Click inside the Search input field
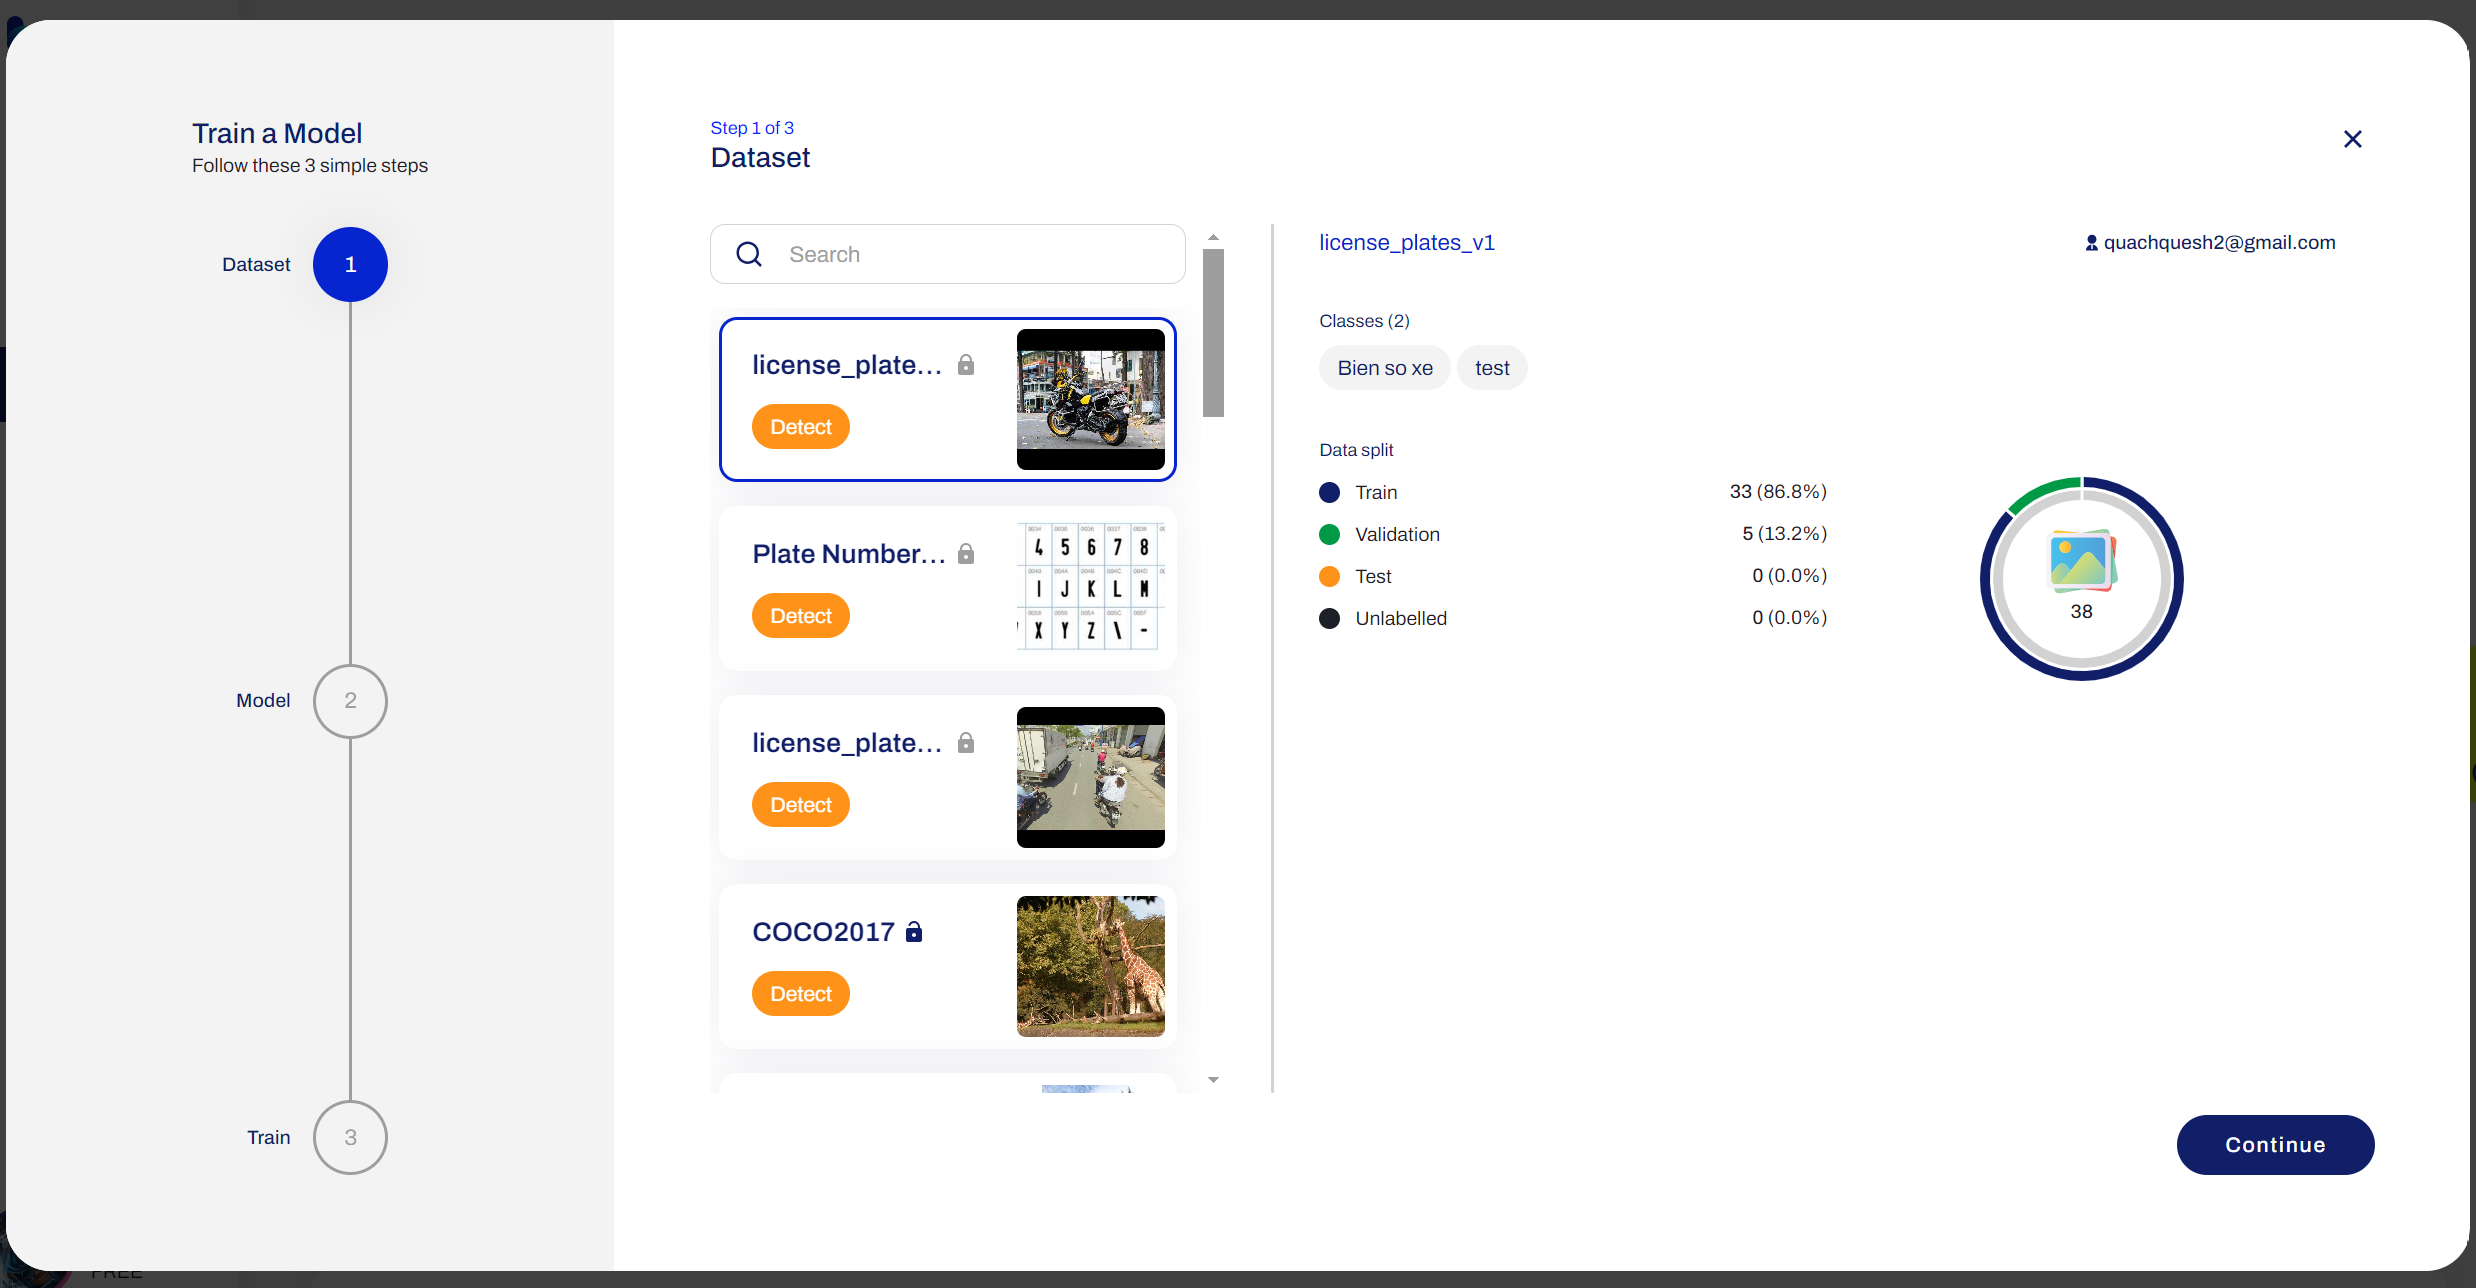Image resolution: width=2476 pixels, height=1288 pixels. [x=950, y=254]
